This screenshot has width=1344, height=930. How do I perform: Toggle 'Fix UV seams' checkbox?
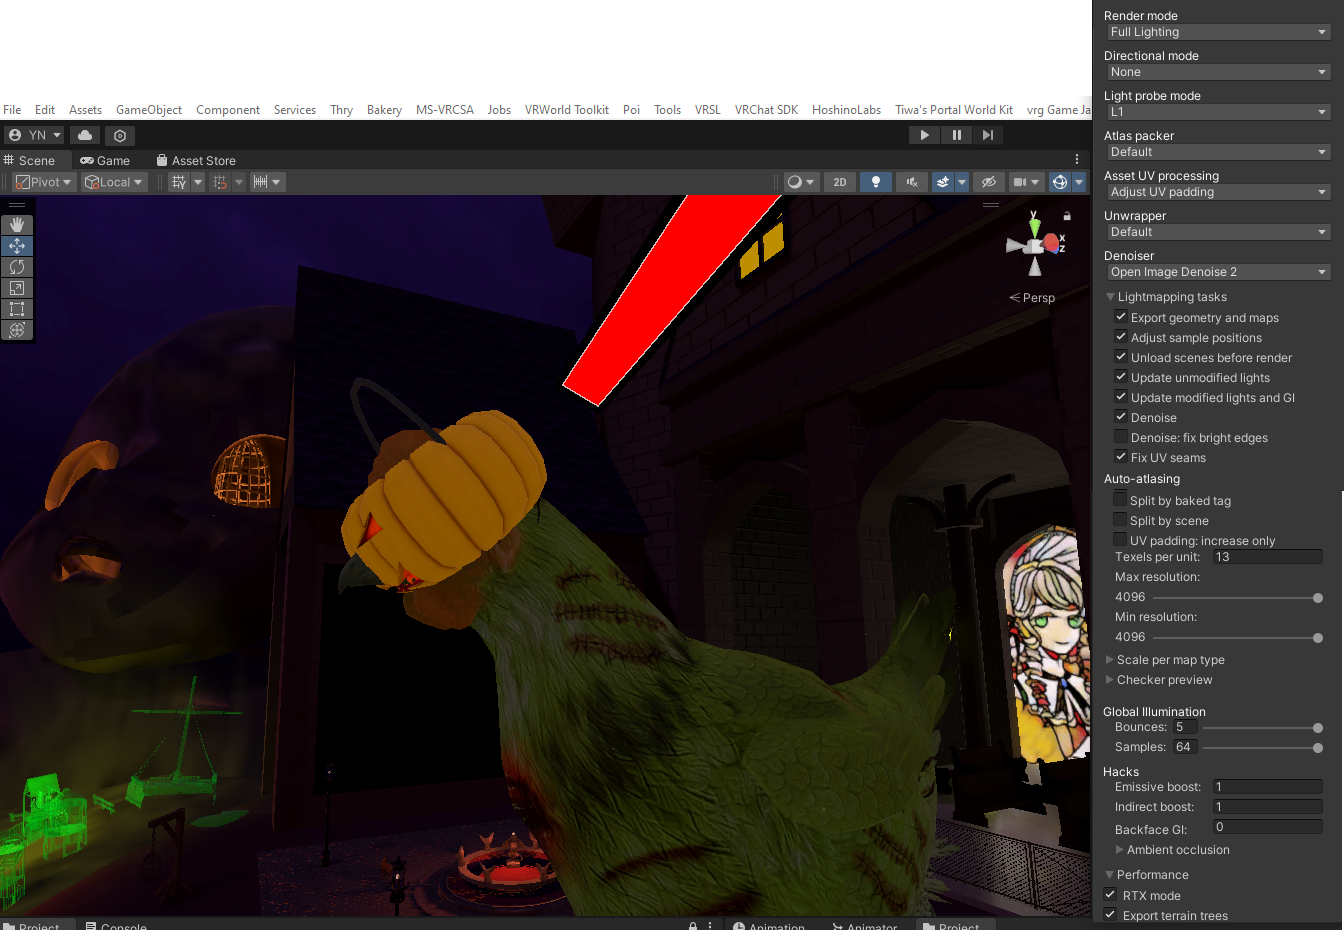pyautogui.click(x=1121, y=457)
